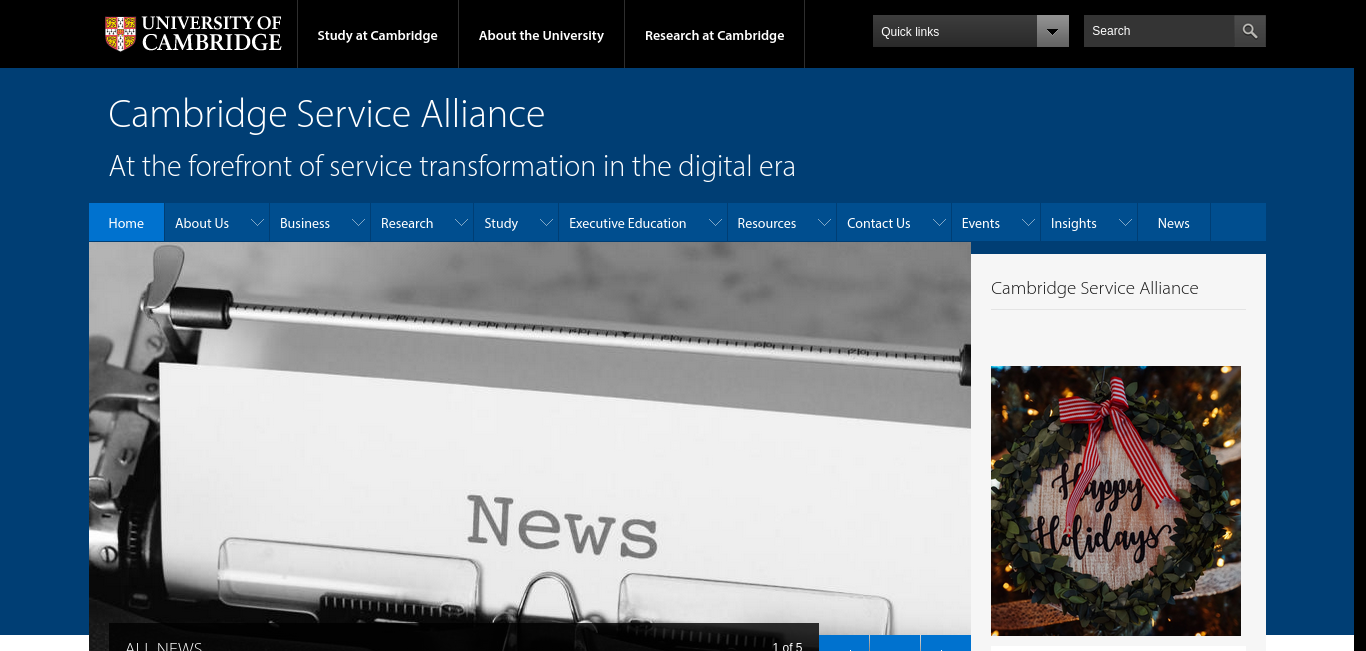Image resolution: width=1366 pixels, height=651 pixels.
Task: Click the University of Cambridge logo
Action: click(x=193, y=34)
